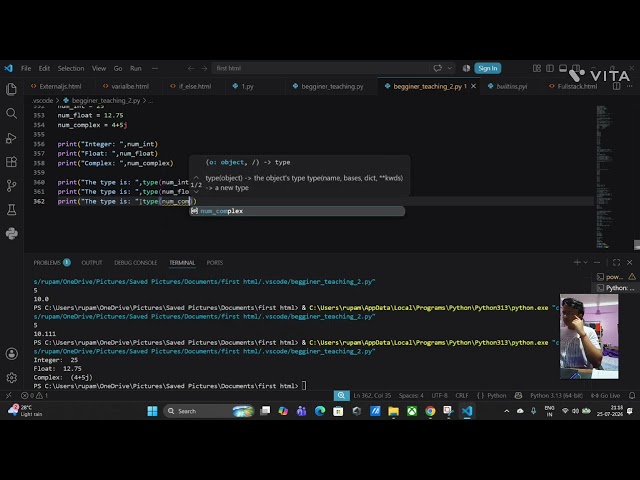Open the Accounts menu icon
Screen dimensions: 640x480
coord(11,353)
